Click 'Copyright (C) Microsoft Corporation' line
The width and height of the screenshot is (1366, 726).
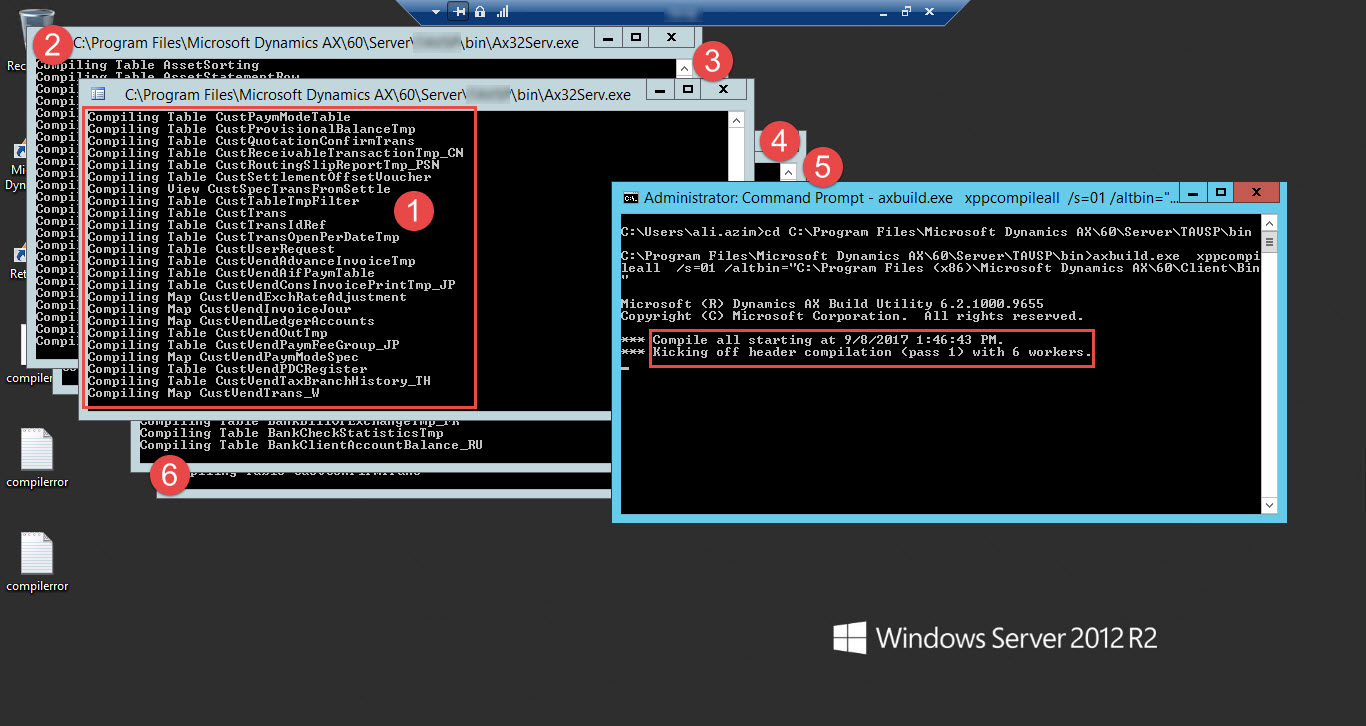tap(852, 316)
